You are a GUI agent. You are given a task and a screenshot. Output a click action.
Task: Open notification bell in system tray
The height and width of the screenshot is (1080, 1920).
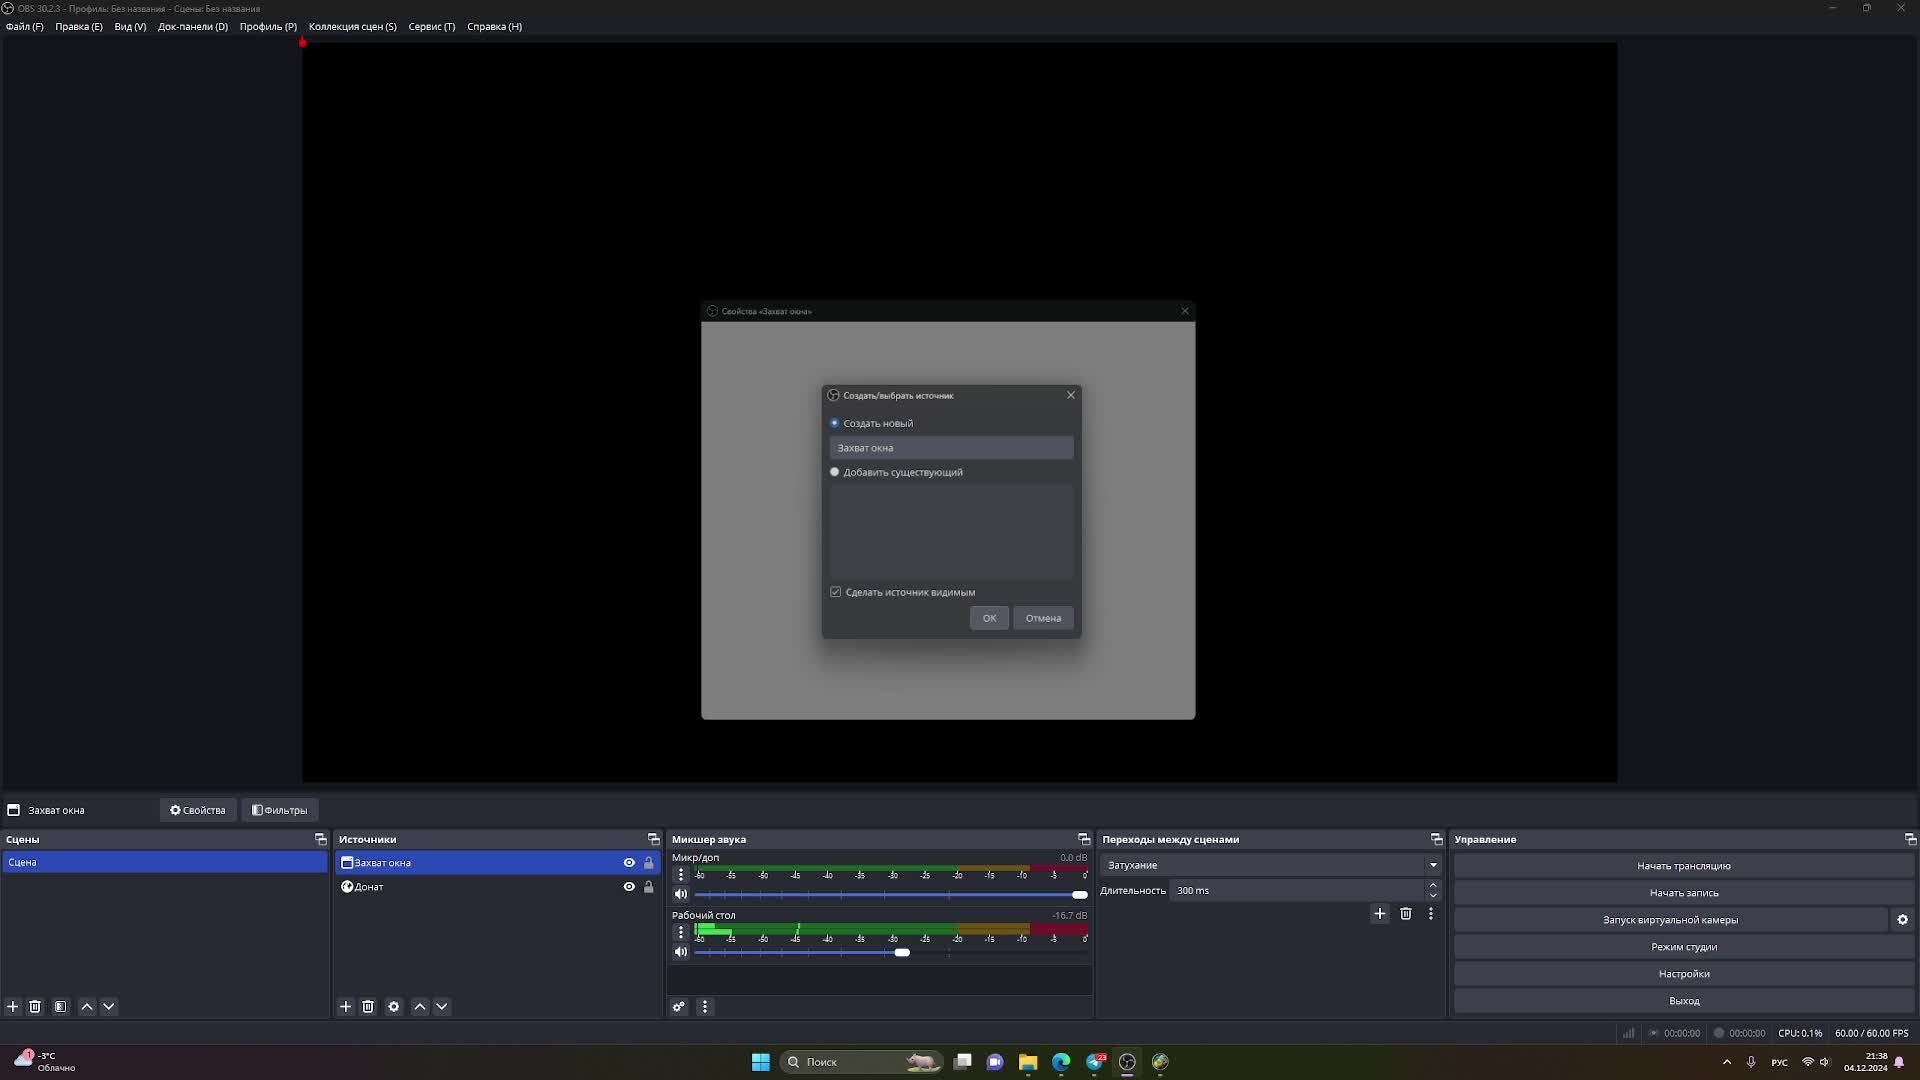click(x=1899, y=1062)
